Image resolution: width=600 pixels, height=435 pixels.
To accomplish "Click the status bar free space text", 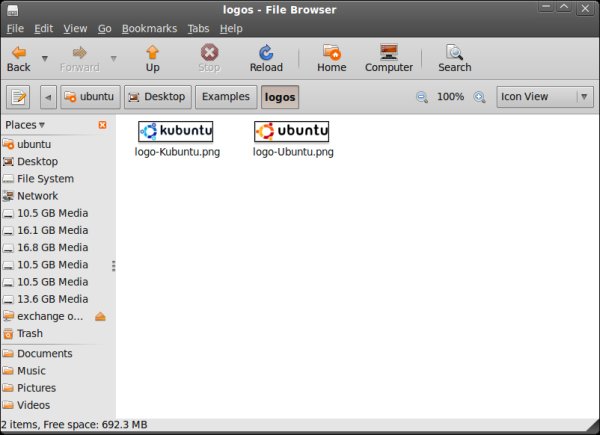I will (95, 425).
